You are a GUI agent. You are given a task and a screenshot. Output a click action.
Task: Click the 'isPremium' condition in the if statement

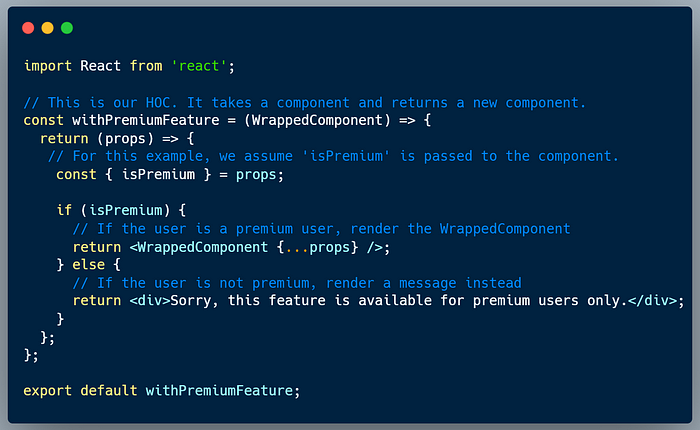125,210
